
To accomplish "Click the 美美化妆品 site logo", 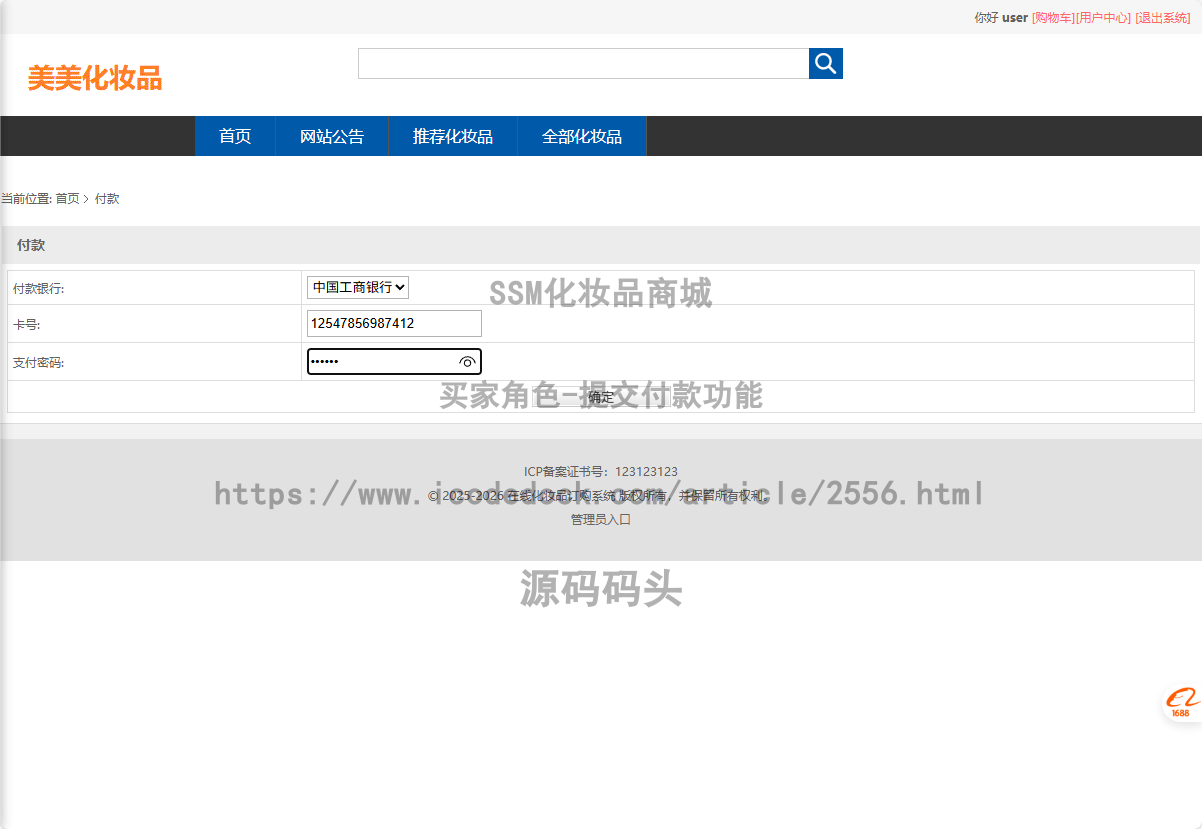I will pos(95,78).
